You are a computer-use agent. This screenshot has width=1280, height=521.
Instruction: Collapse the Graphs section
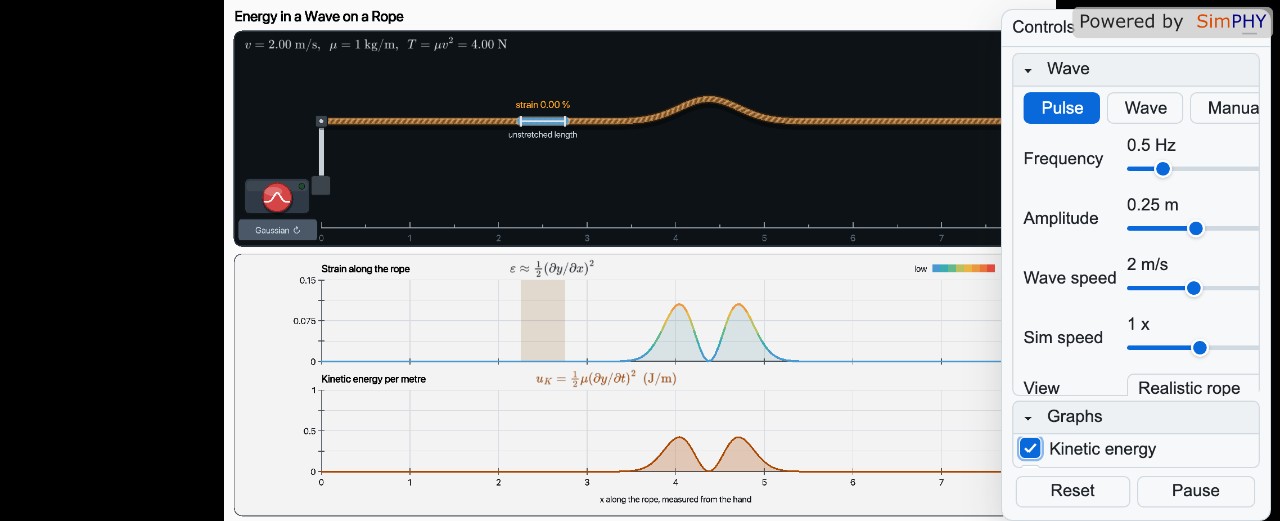click(x=1136, y=417)
